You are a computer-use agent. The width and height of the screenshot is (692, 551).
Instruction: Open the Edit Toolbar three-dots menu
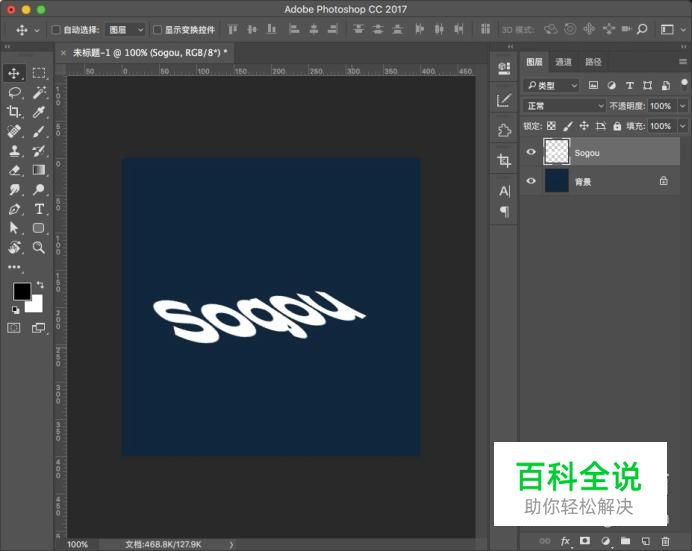[14, 267]
